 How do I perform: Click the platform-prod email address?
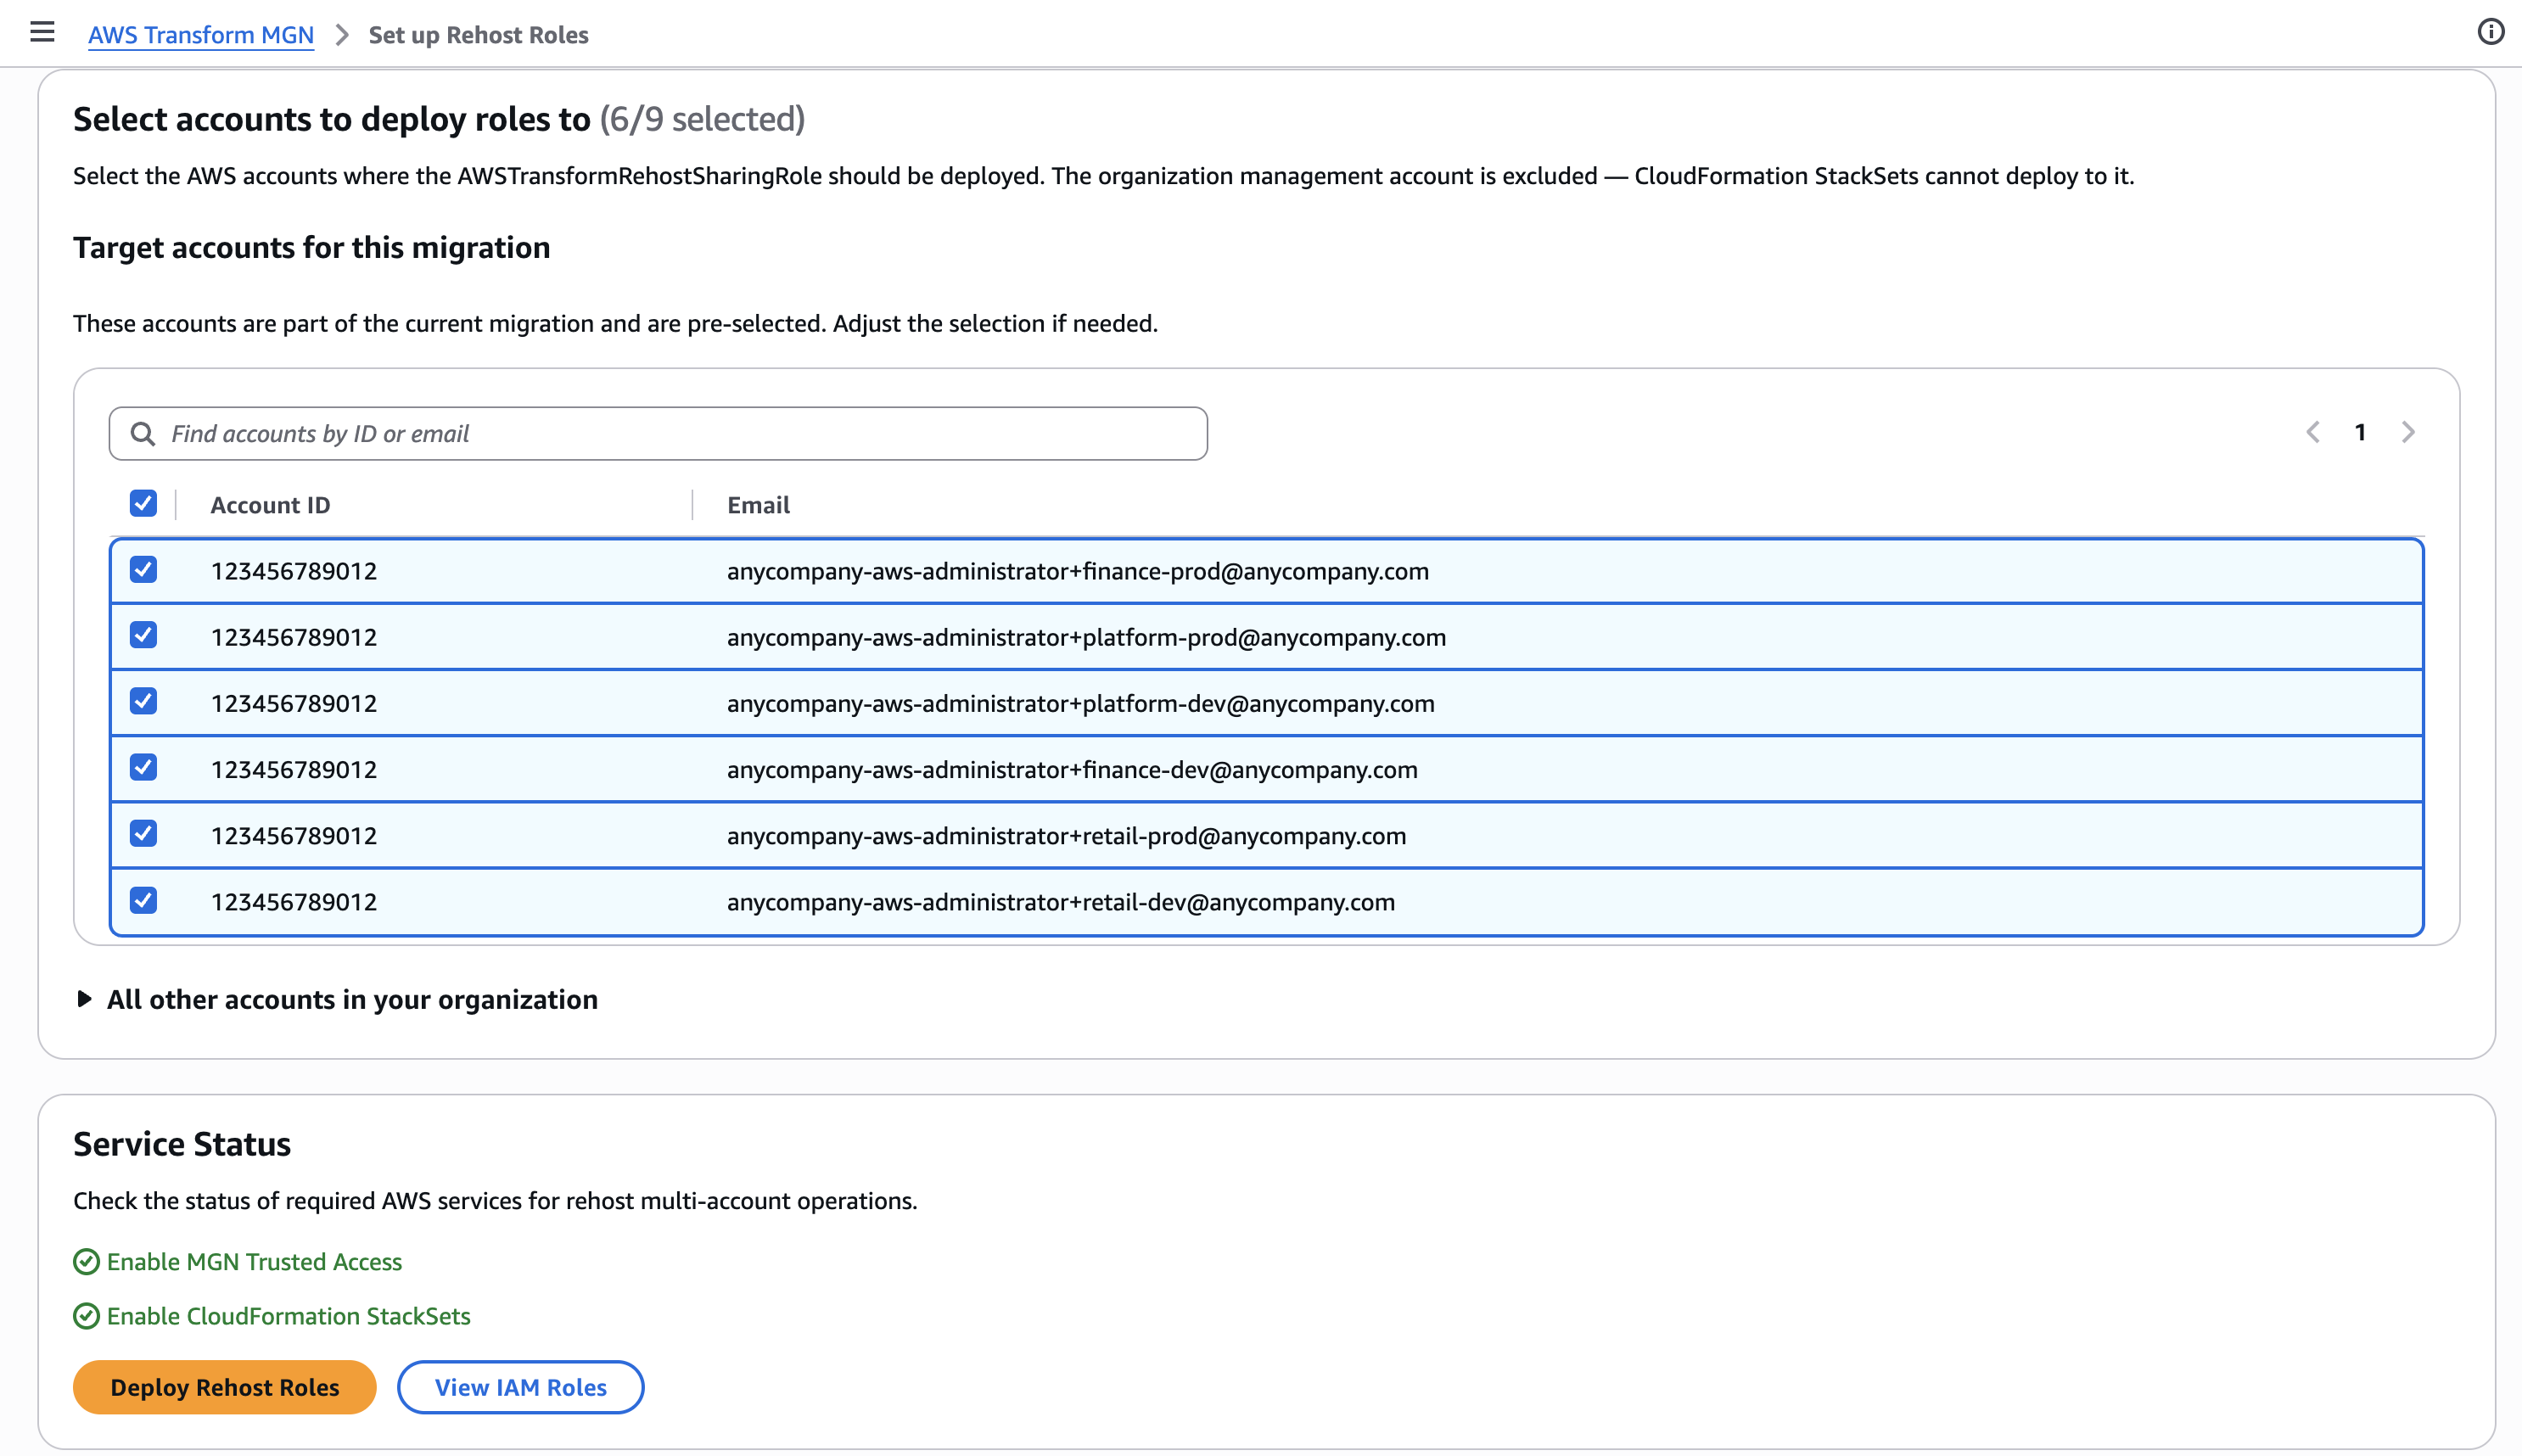pyautogui.click(x=1086, y=637)
